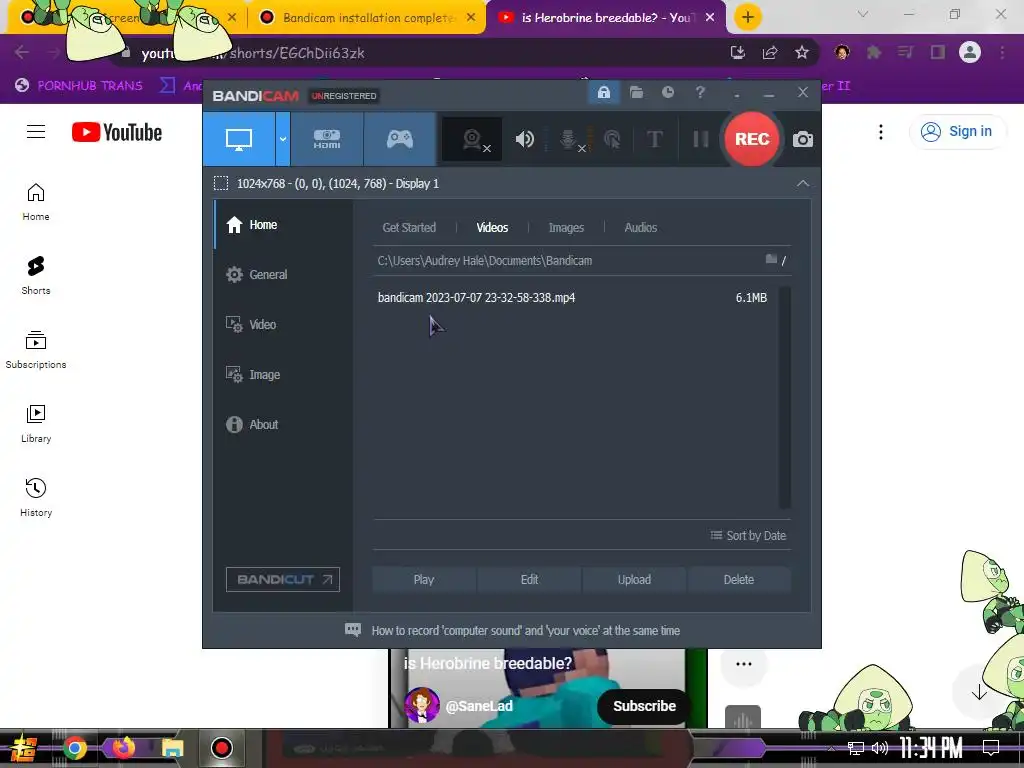Screen dimensions: 1024x768
Task: Open YouTube History in sidebar
Action: click(x=36, y=498)
